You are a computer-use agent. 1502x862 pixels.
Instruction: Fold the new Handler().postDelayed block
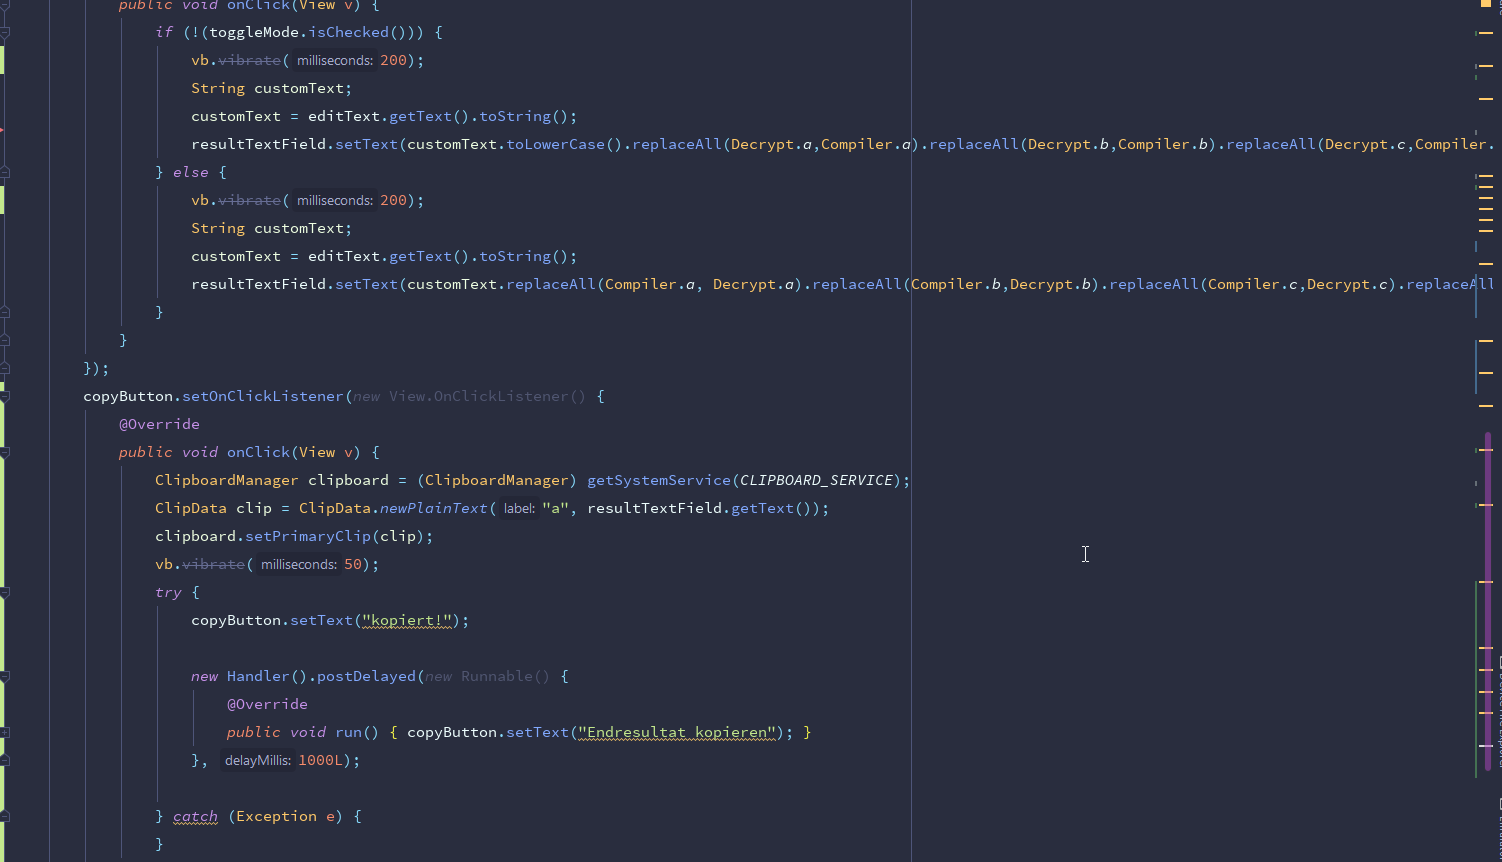pyautogui.click(x=5, y=676)
